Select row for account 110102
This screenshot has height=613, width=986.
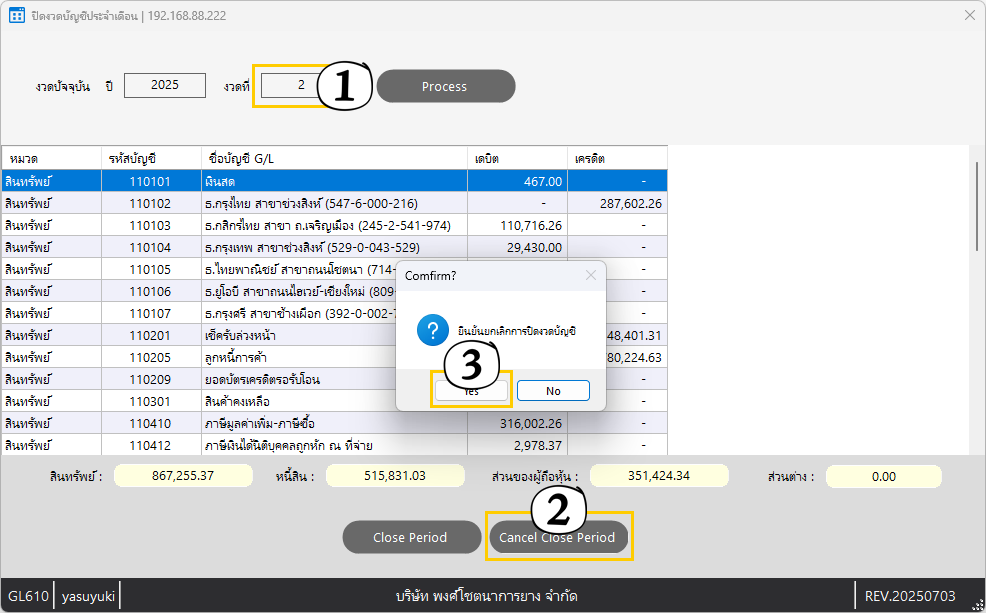335,203
